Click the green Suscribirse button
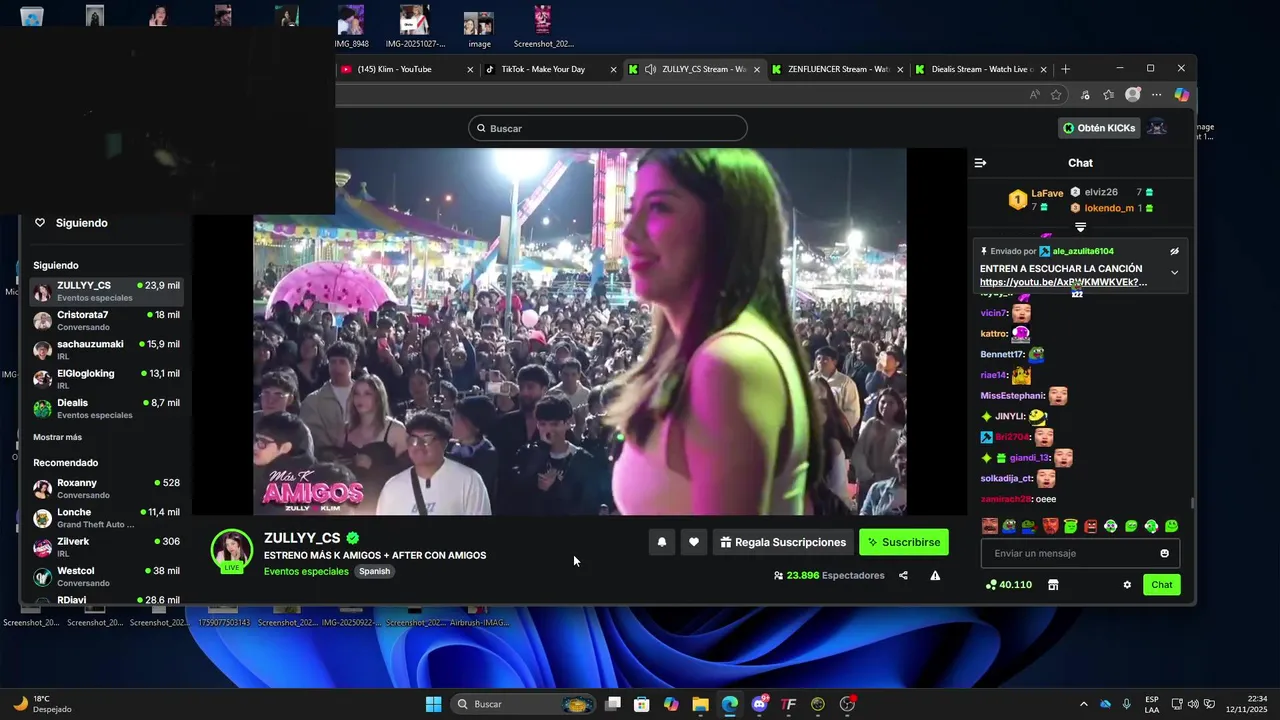This screenshot has width=1280, height=720. tap(904, 542)
